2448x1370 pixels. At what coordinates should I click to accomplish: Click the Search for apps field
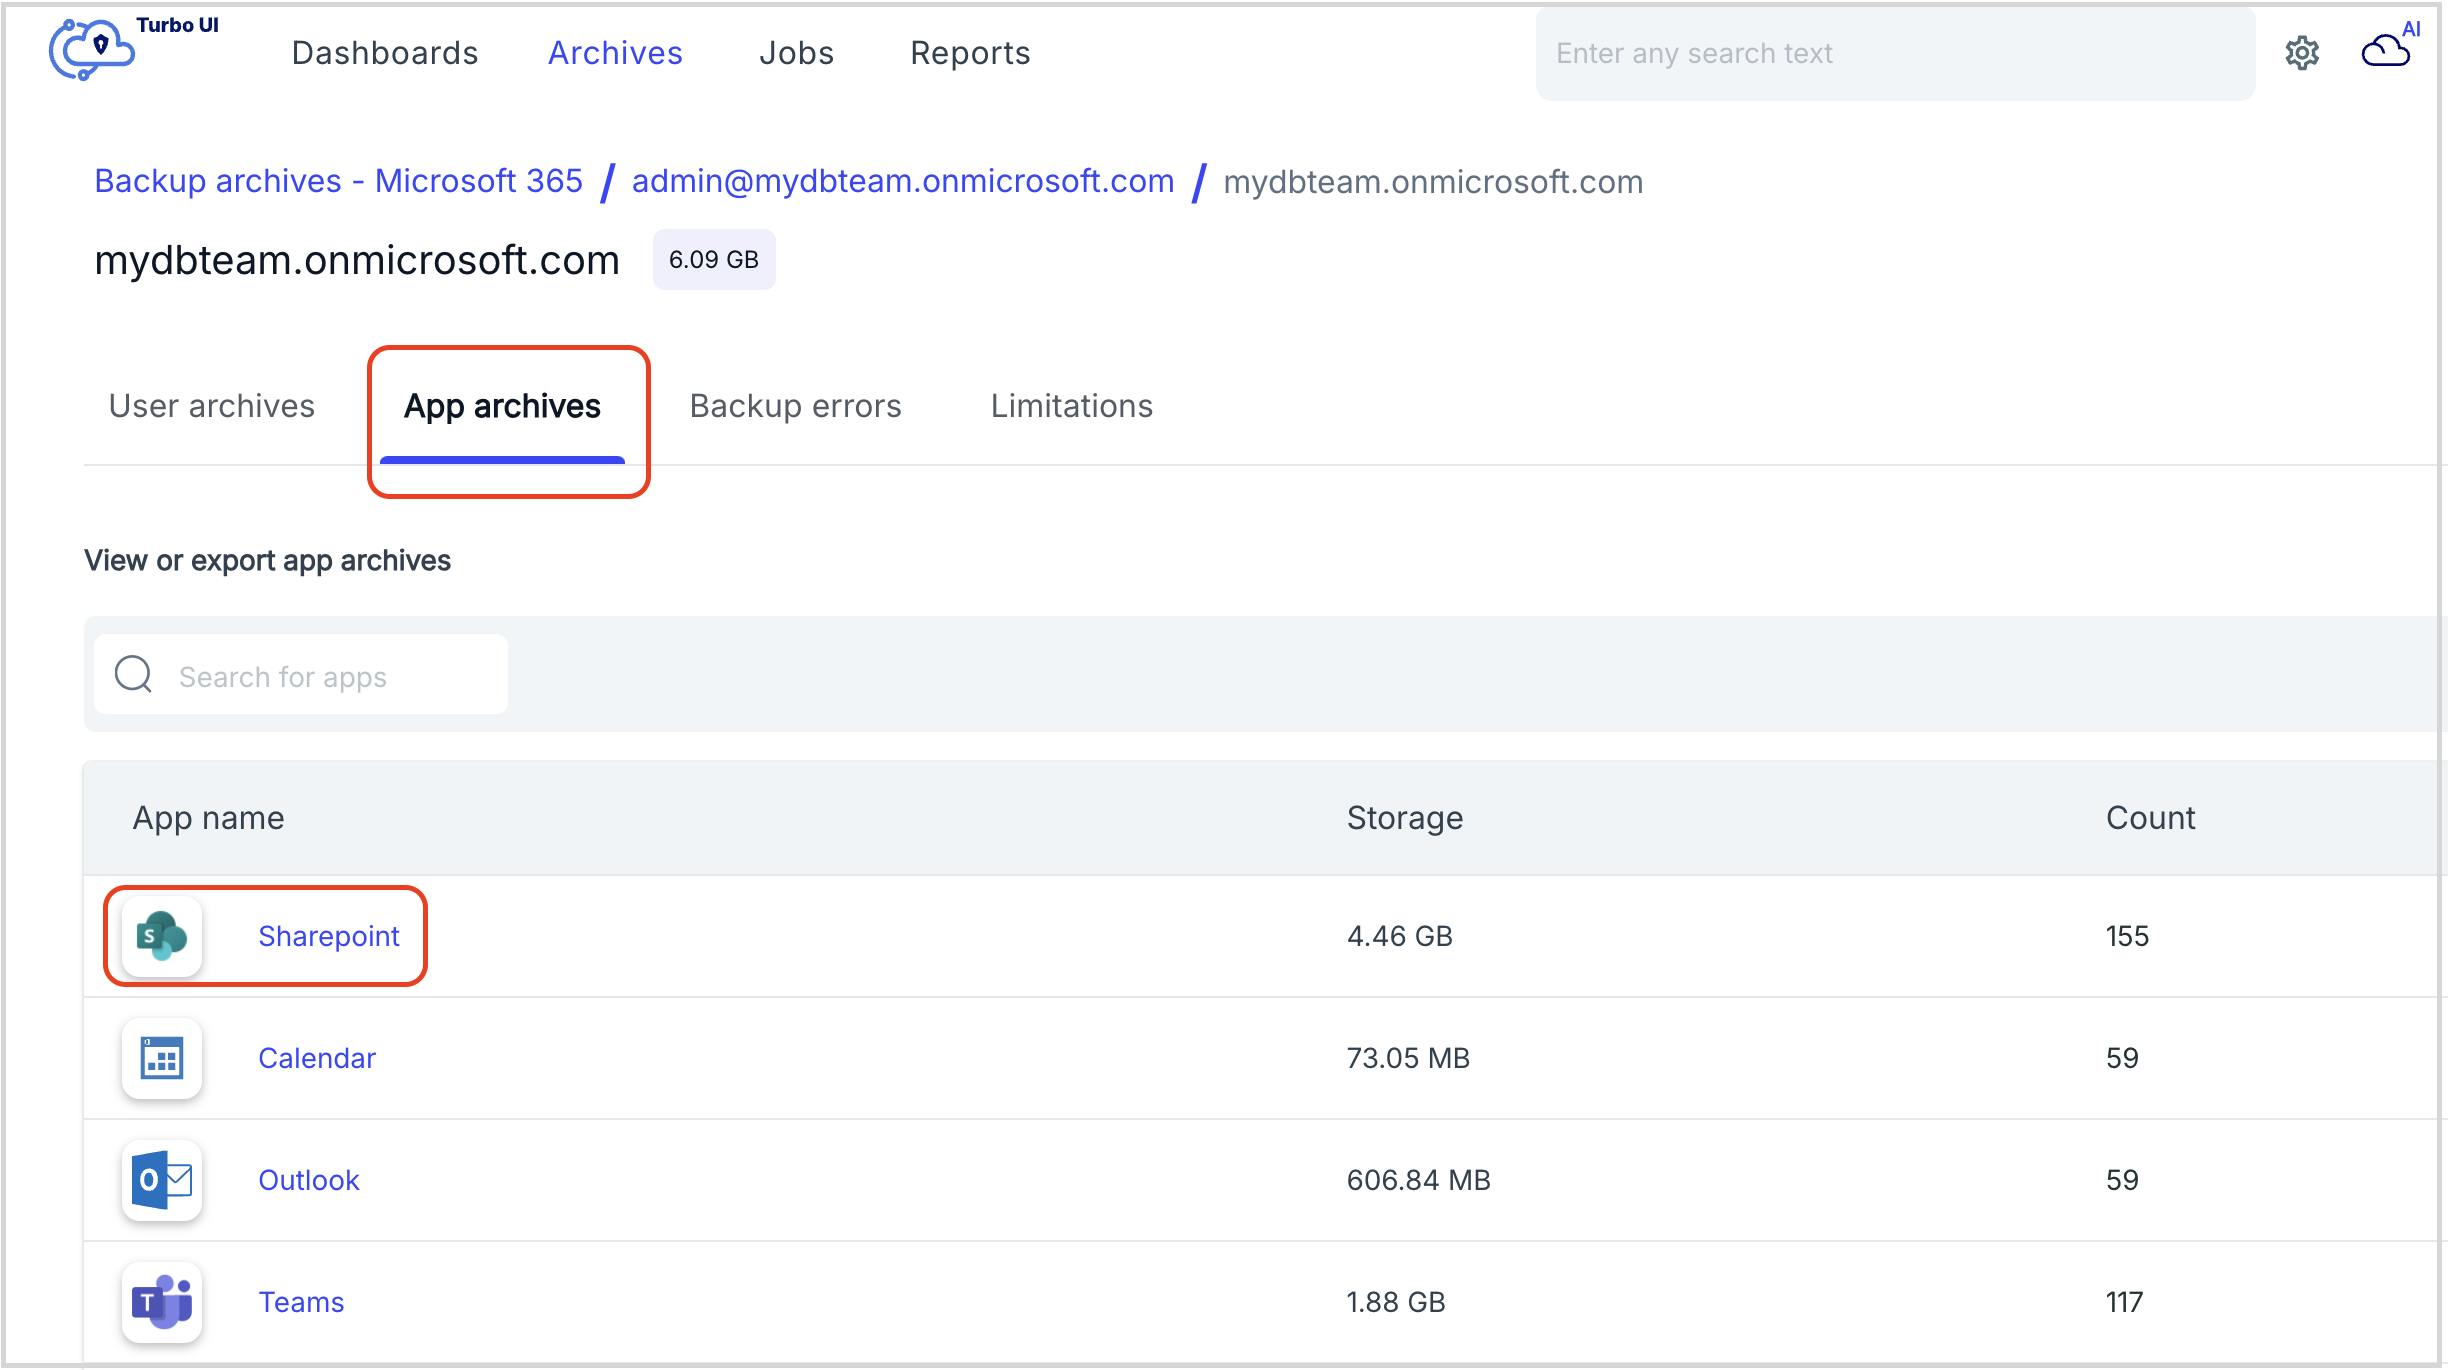[301, 675]
